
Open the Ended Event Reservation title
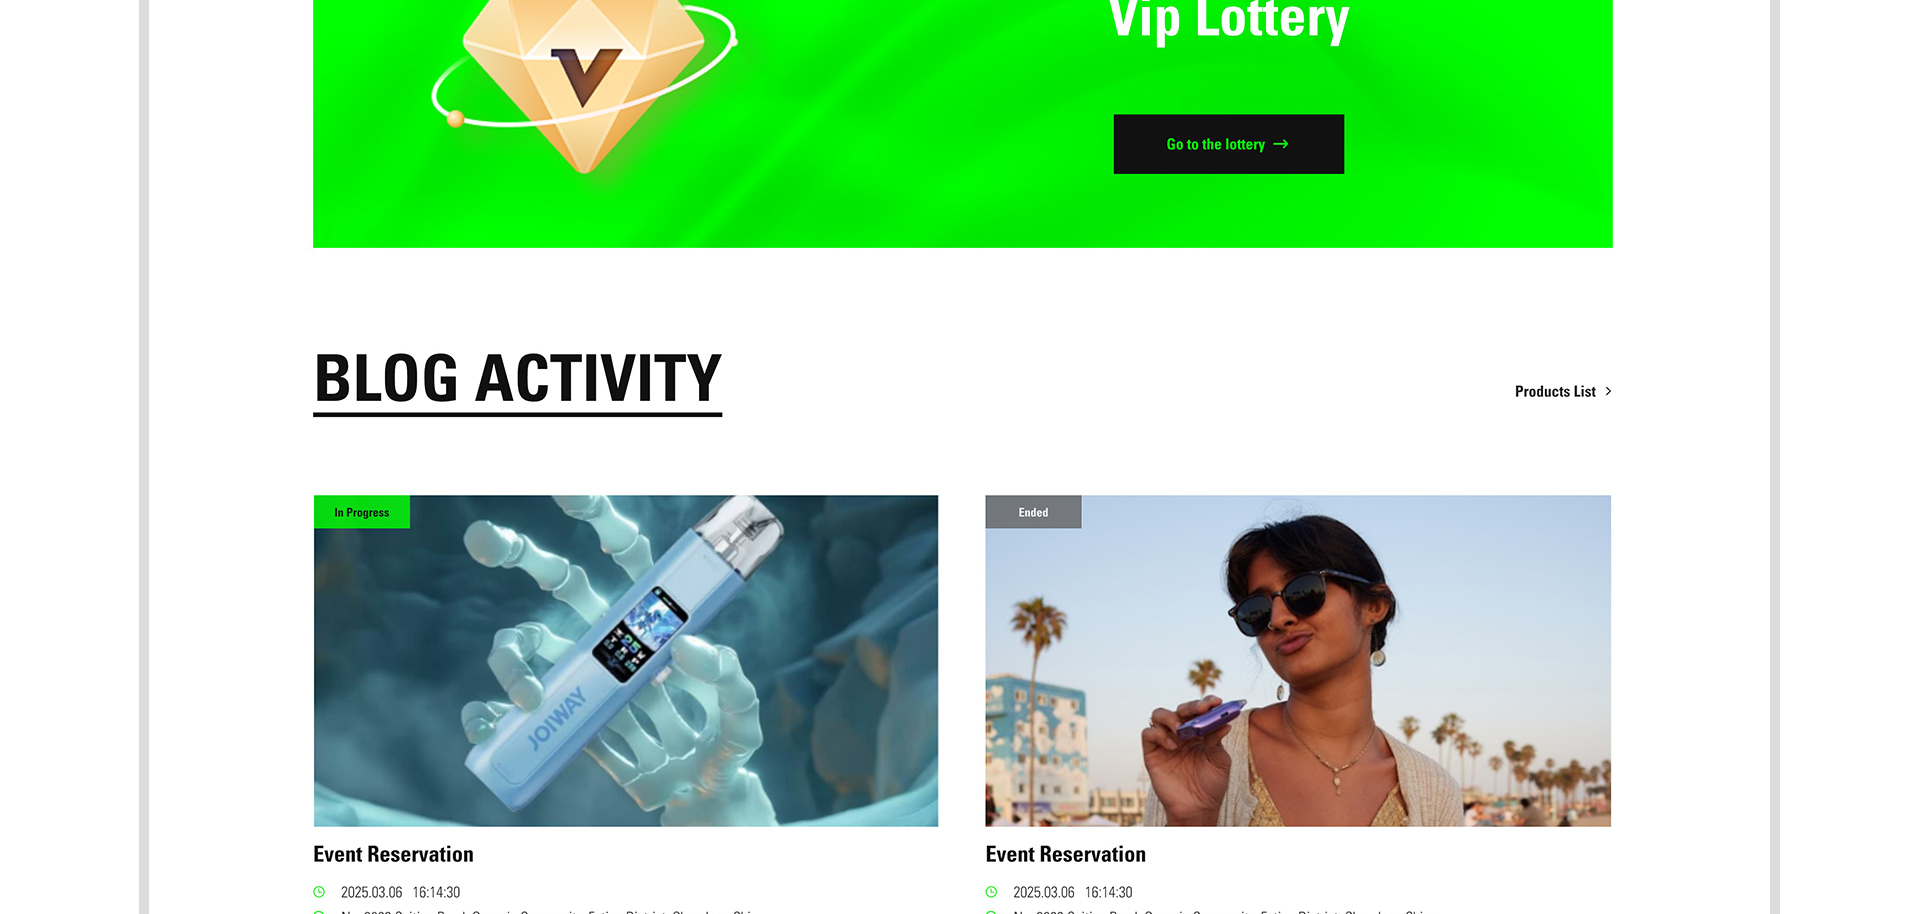pyautogui.click(x=1066, y=854)
